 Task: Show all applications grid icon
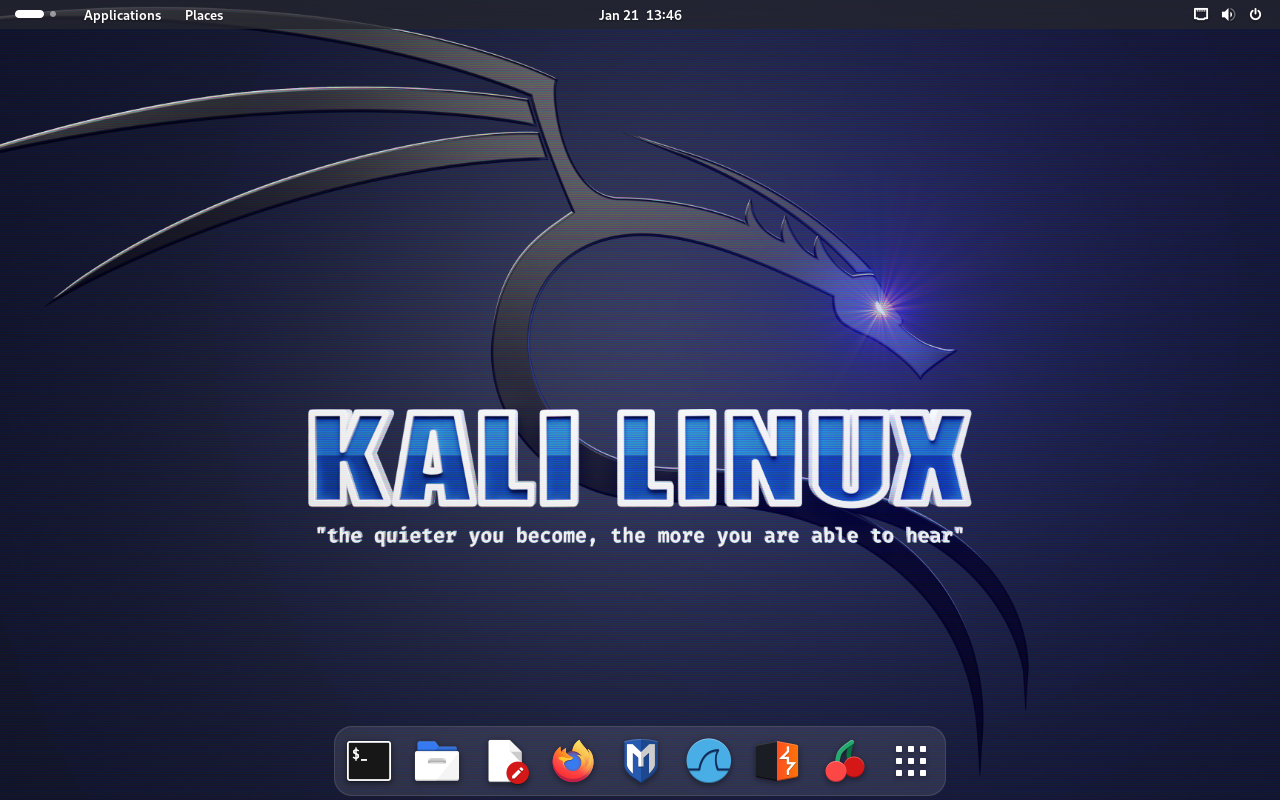[x=911, y=761]
